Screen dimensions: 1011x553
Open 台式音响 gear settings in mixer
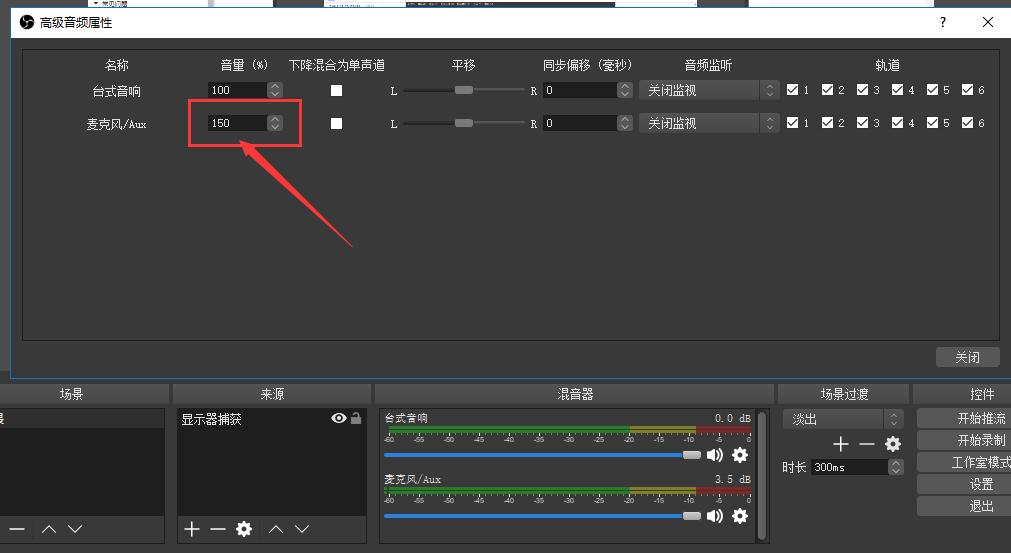[x=740, y=455]
